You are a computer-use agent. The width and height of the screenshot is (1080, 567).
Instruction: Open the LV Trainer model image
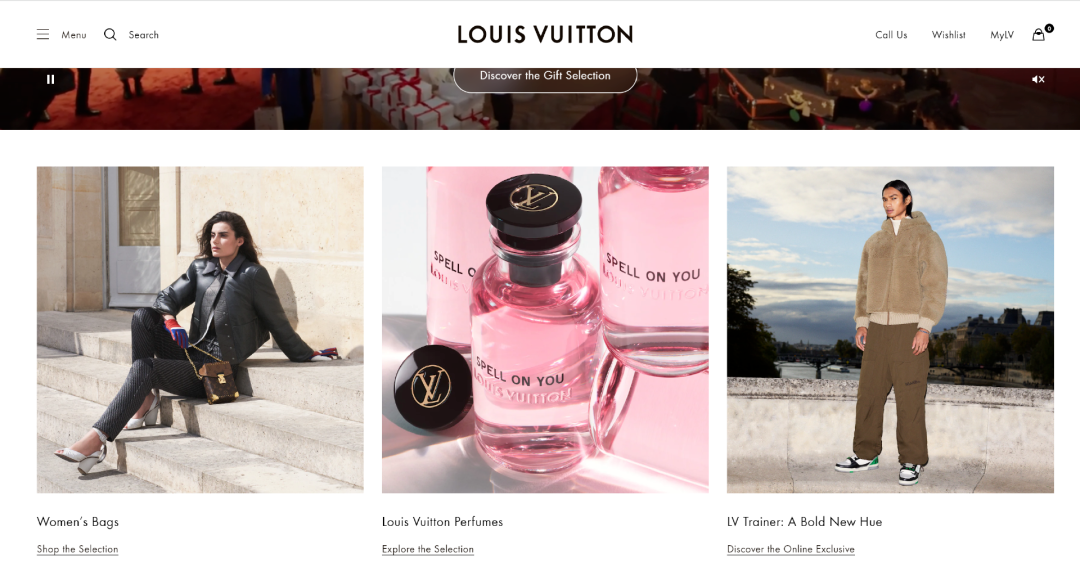click(x=890, y=329)
